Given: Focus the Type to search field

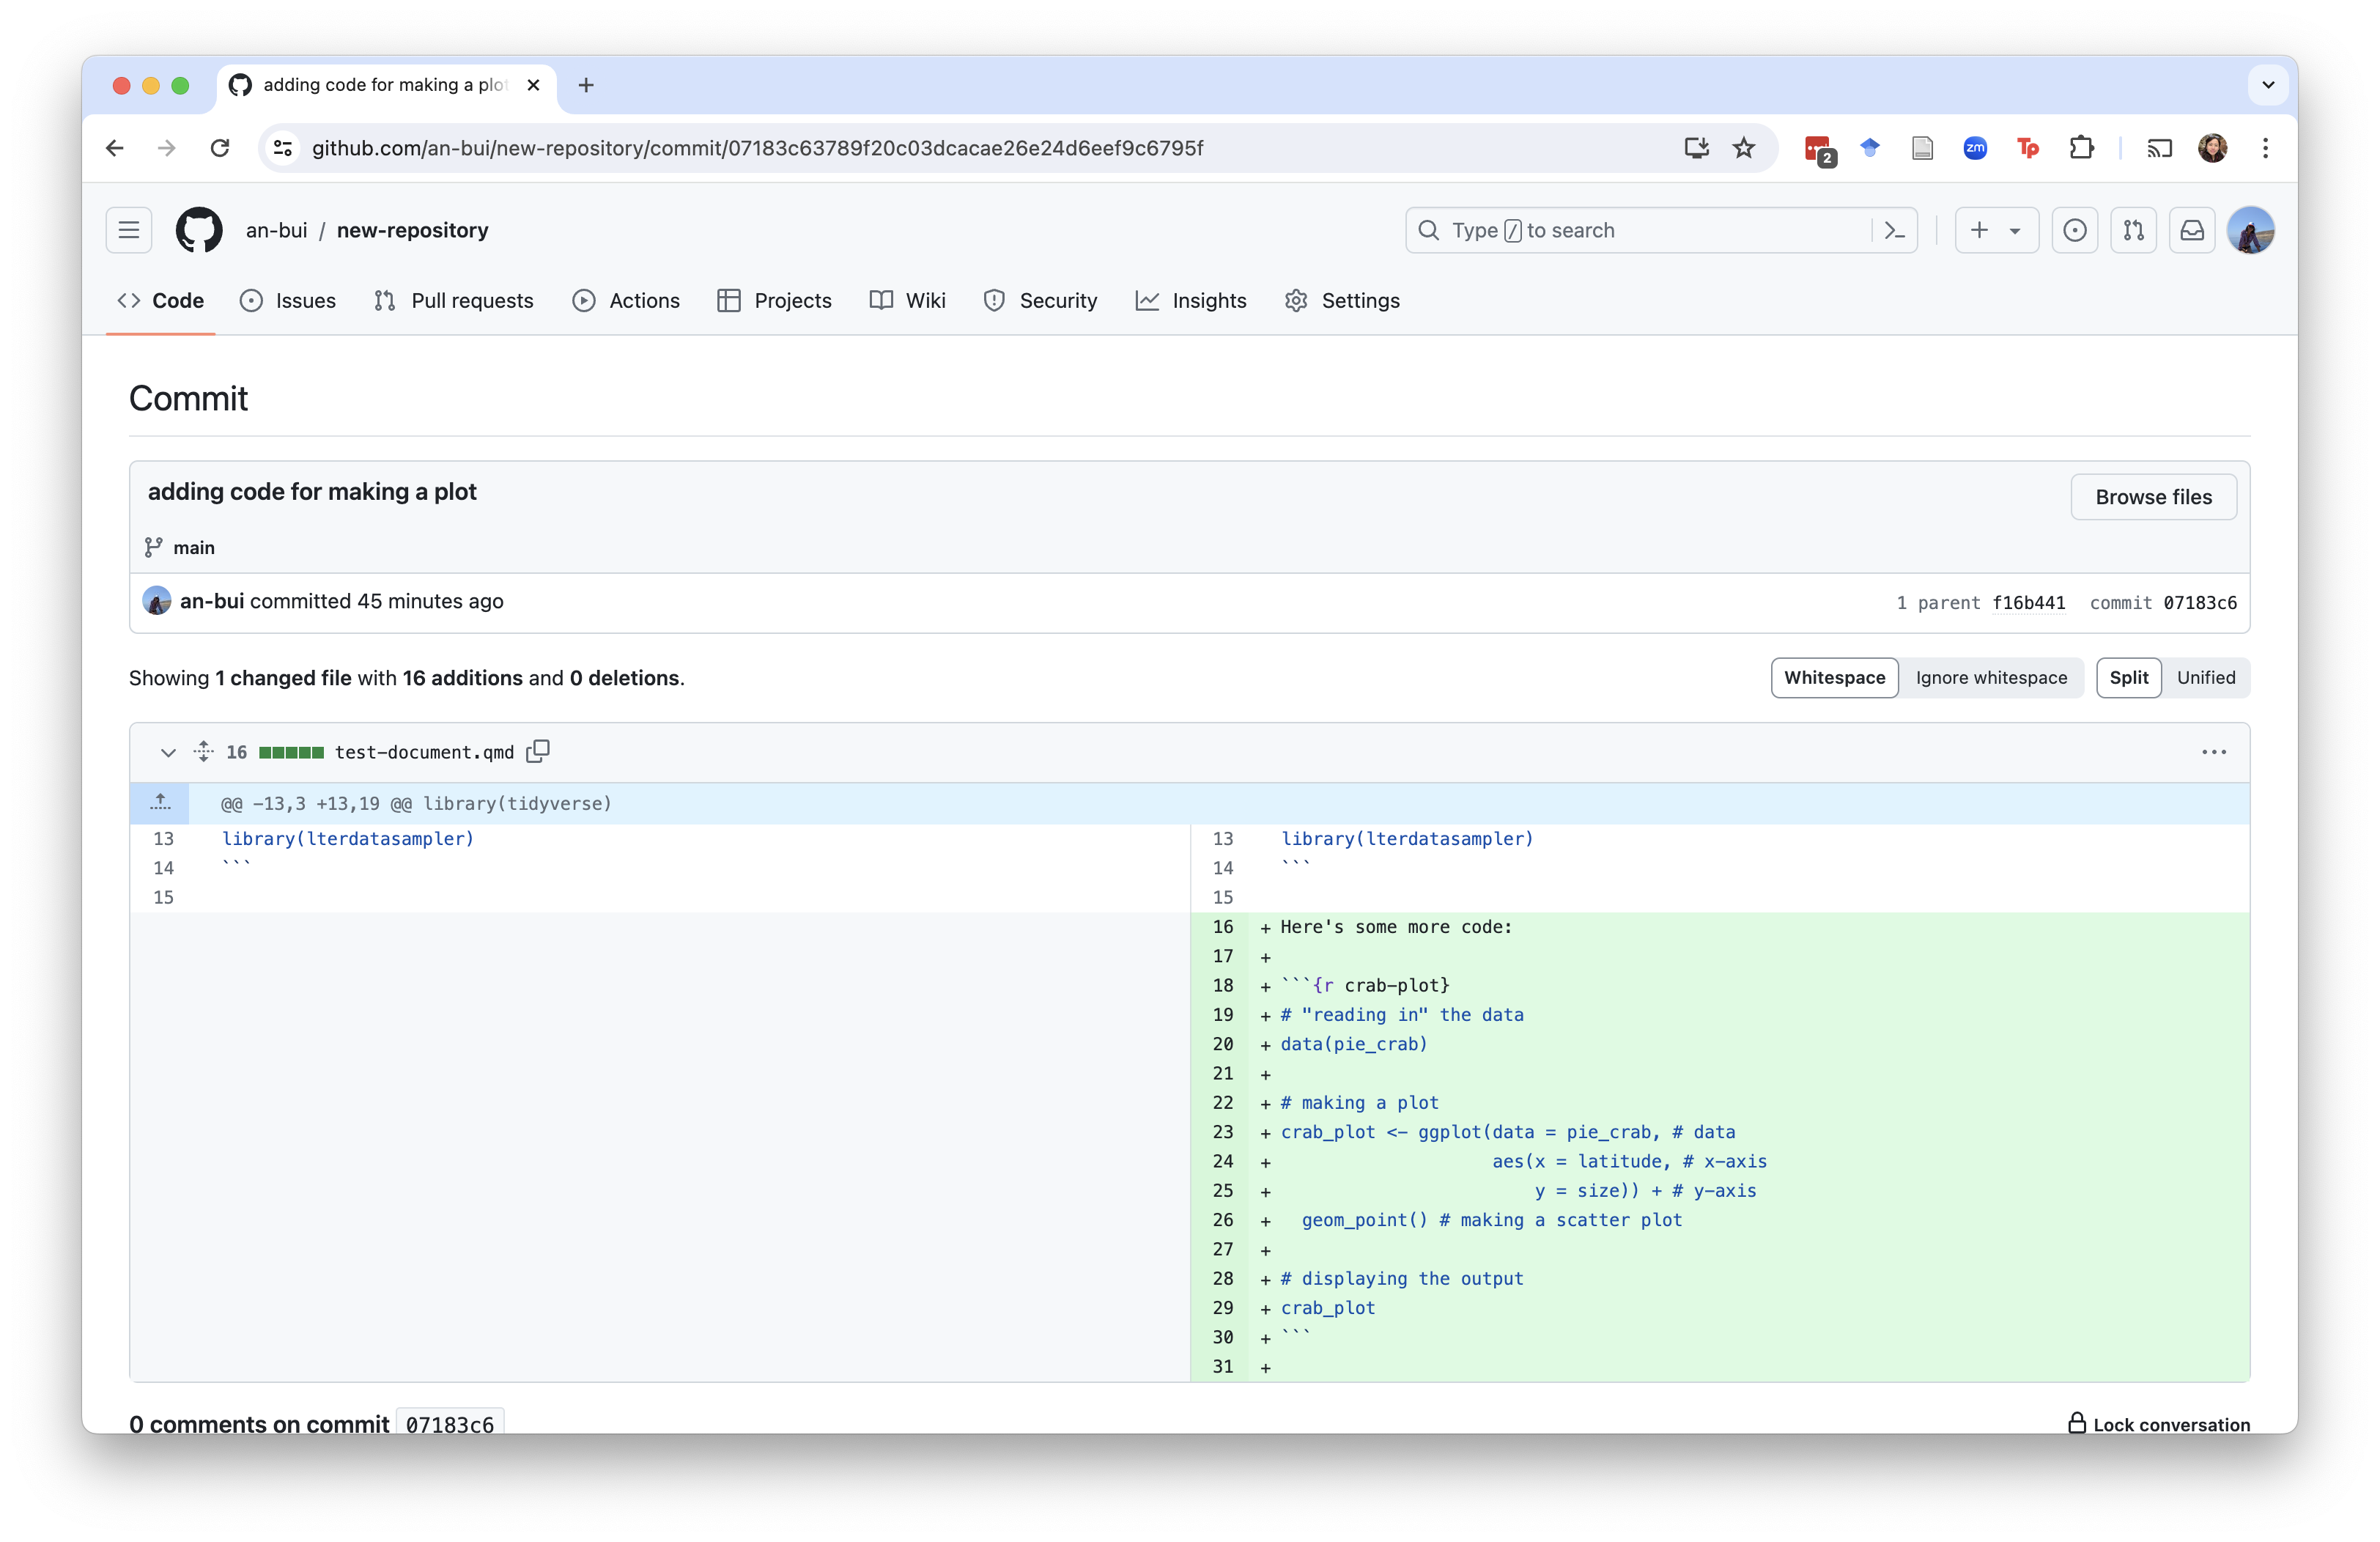Looking at the screenshot, I should click(1640, 230).
